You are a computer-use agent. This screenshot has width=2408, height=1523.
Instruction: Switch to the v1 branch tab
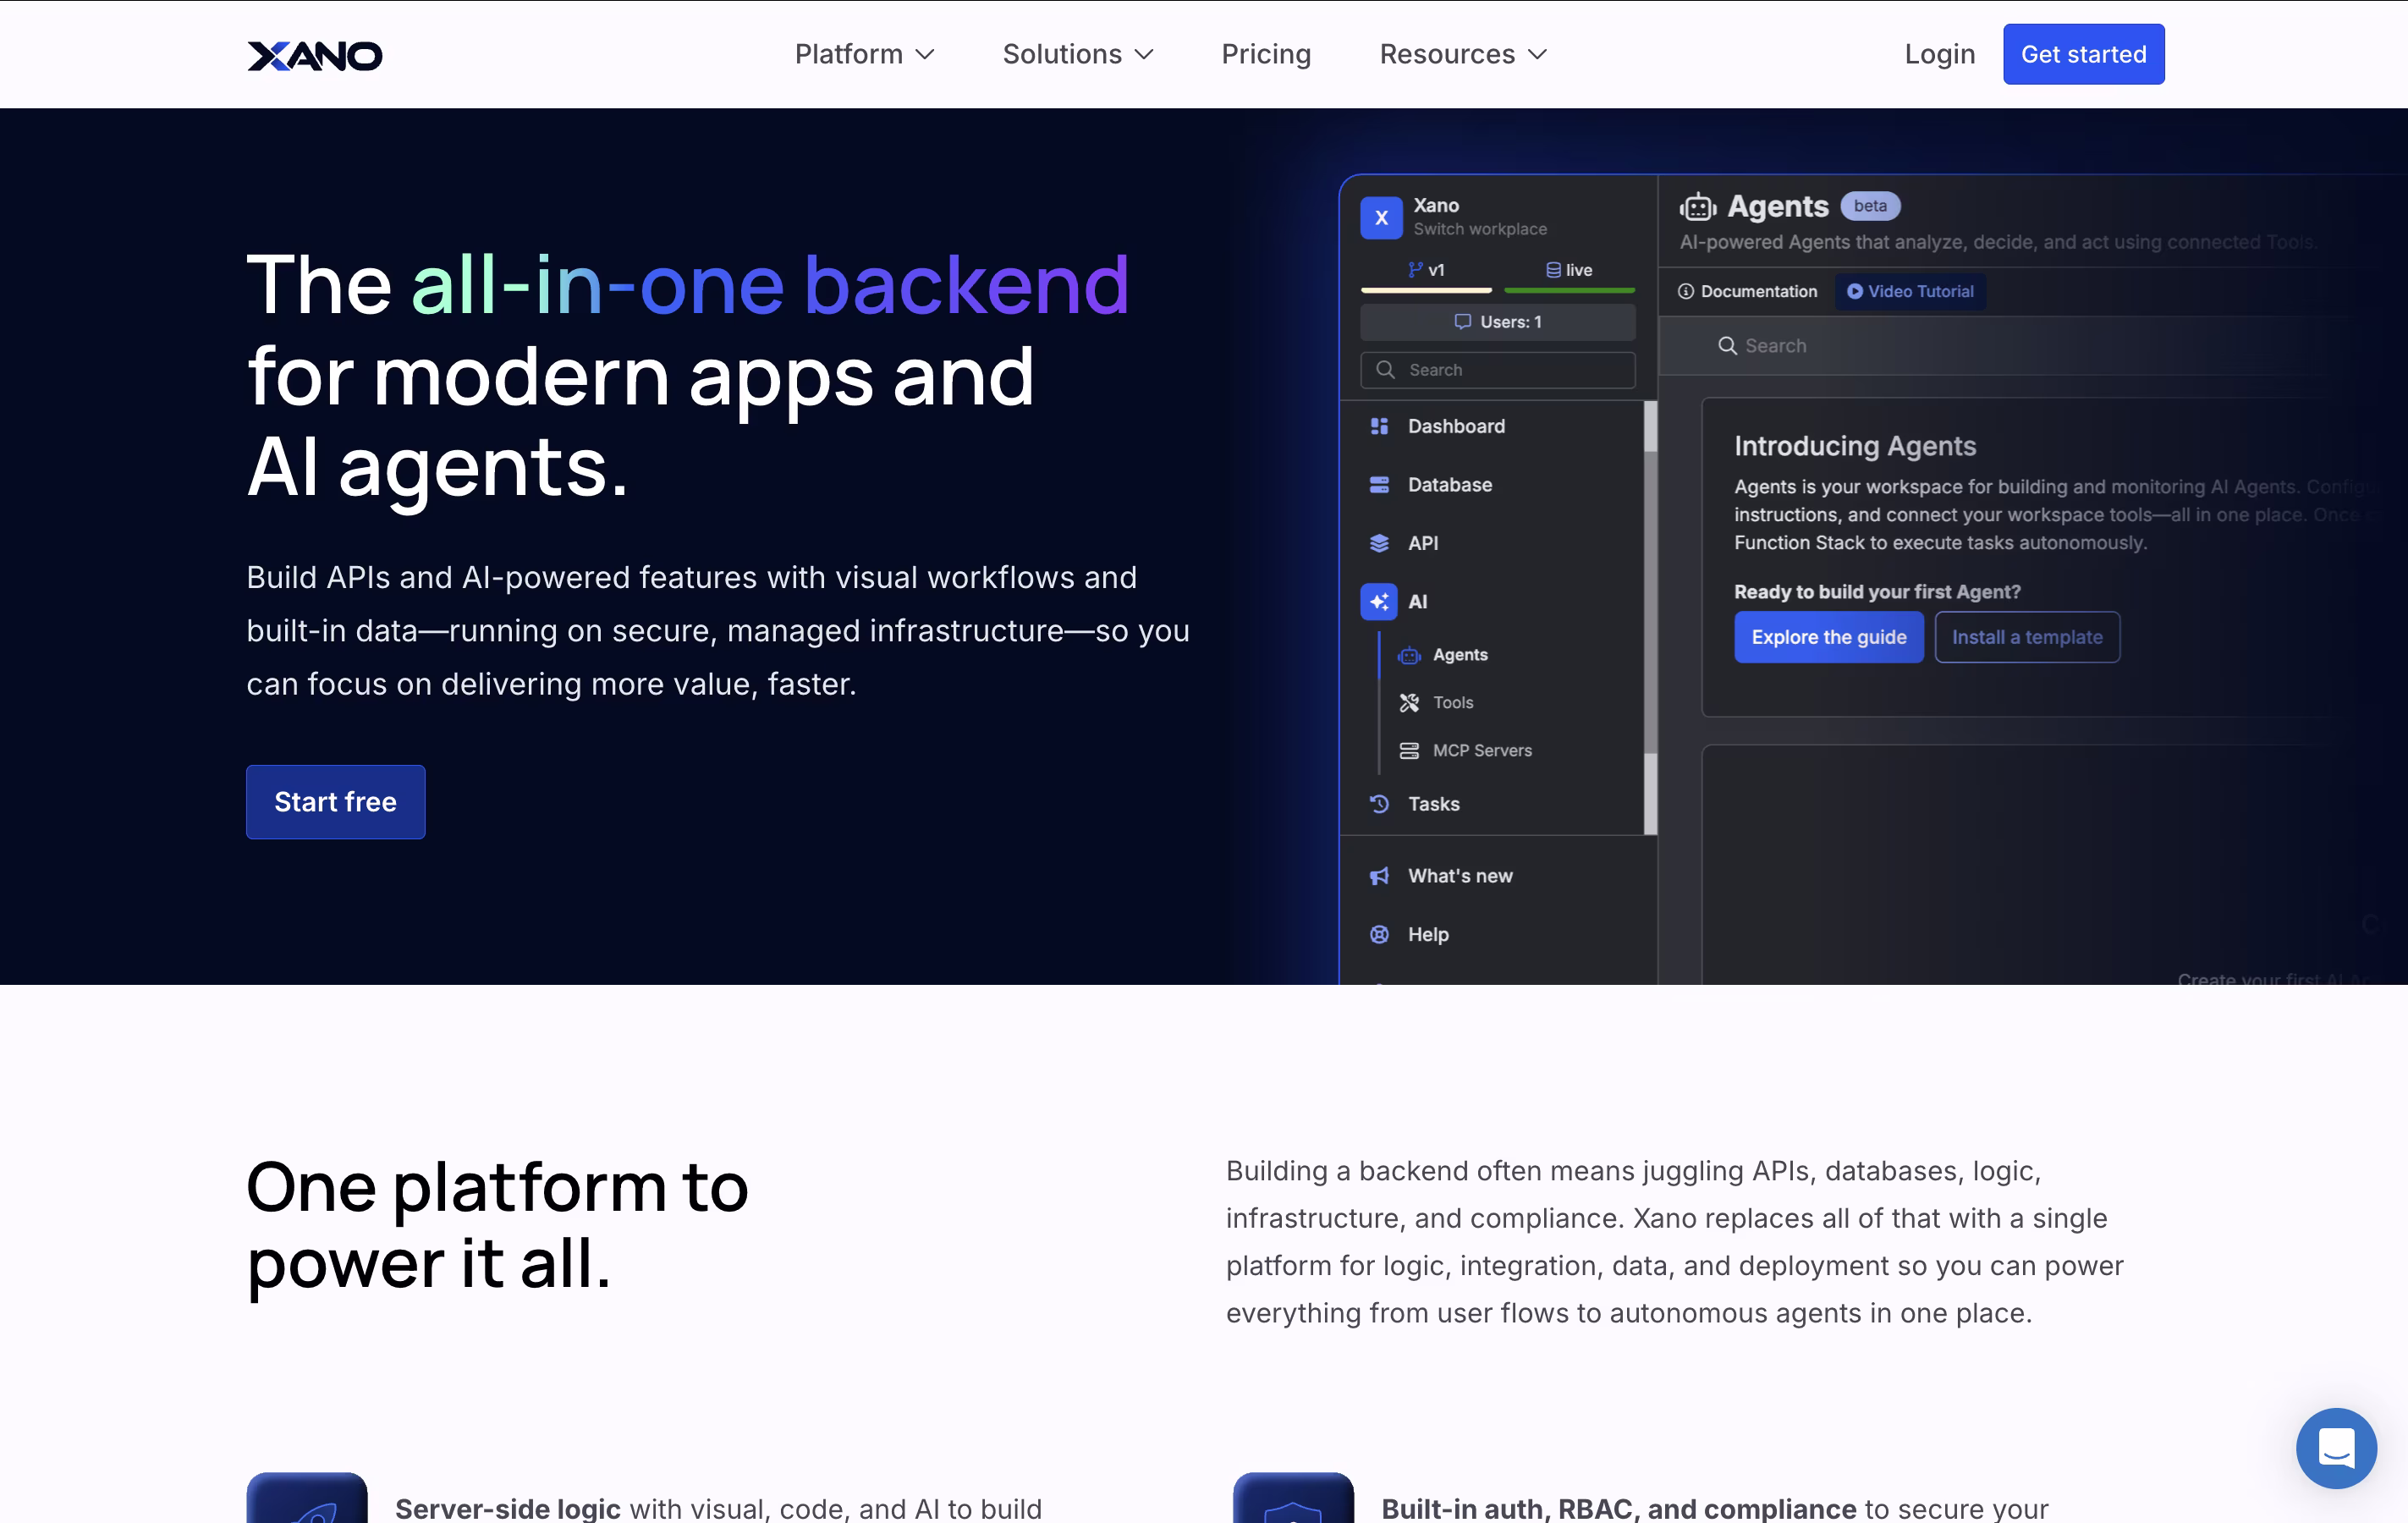1426,270
